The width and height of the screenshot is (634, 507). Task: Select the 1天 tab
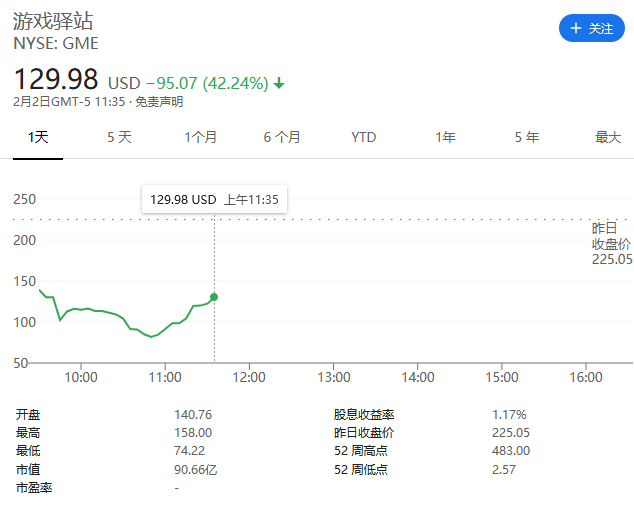point(38,137)
